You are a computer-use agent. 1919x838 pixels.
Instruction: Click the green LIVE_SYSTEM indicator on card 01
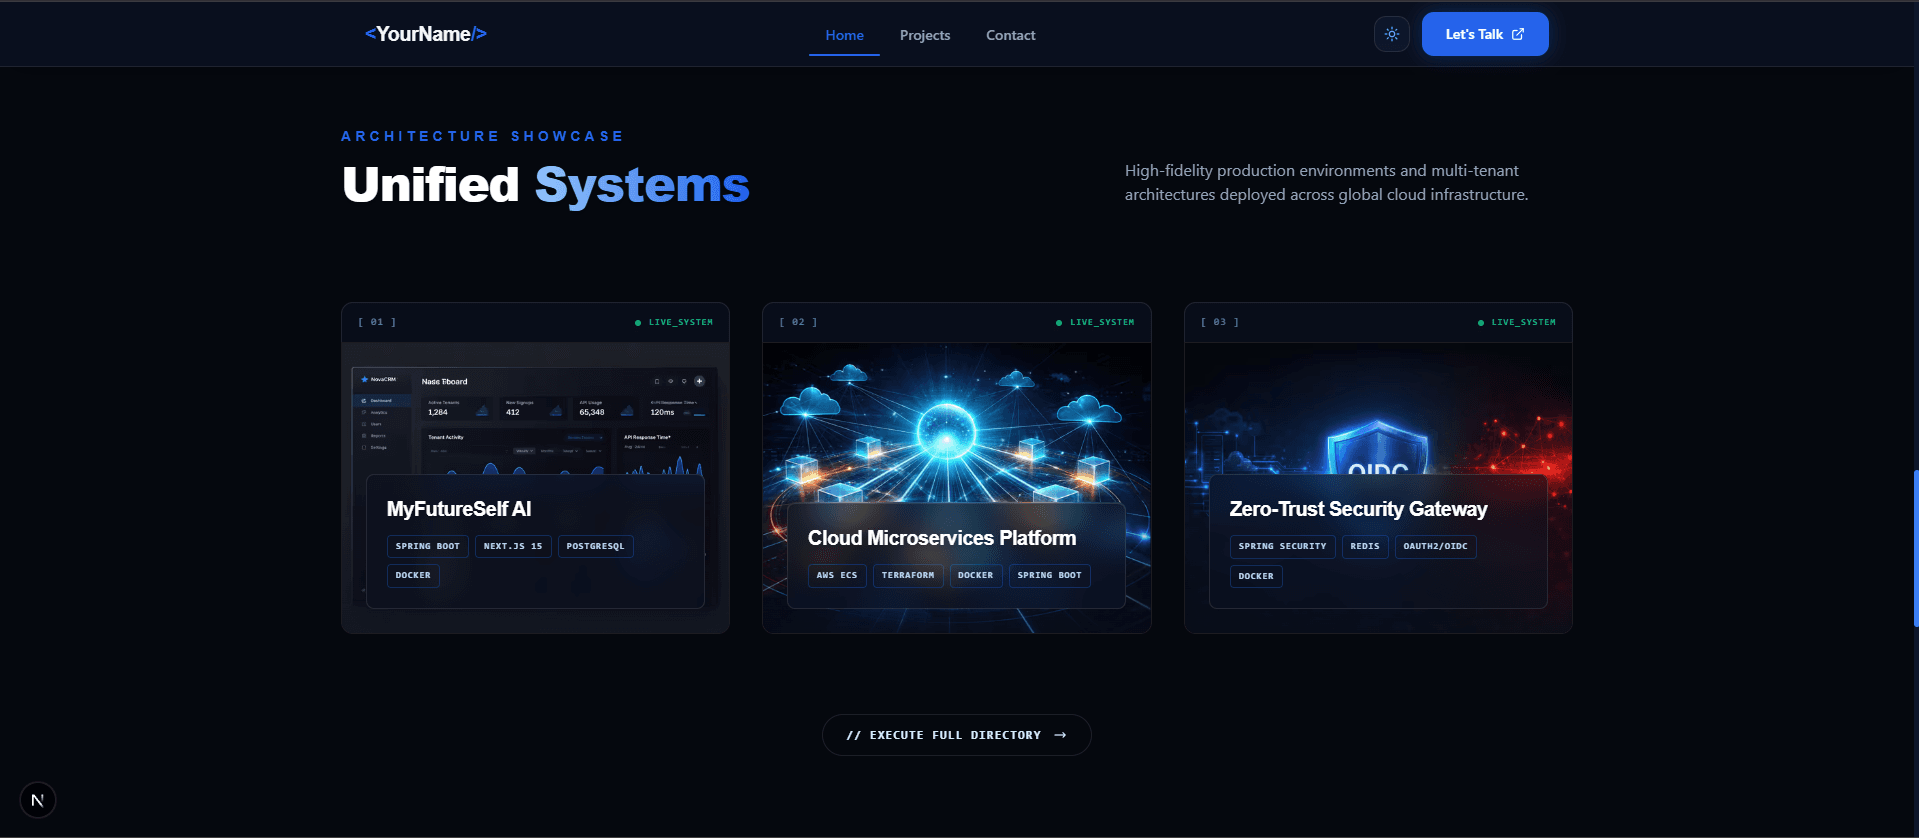(x=674, y=323)
